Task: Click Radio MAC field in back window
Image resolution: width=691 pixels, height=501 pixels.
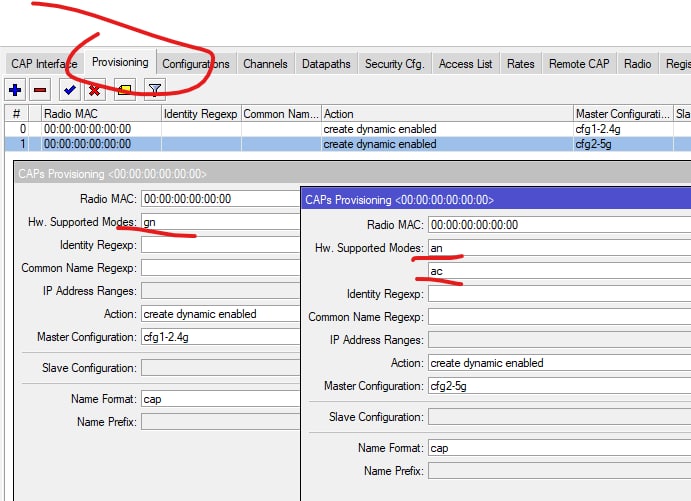Action: tap(220, 199)
